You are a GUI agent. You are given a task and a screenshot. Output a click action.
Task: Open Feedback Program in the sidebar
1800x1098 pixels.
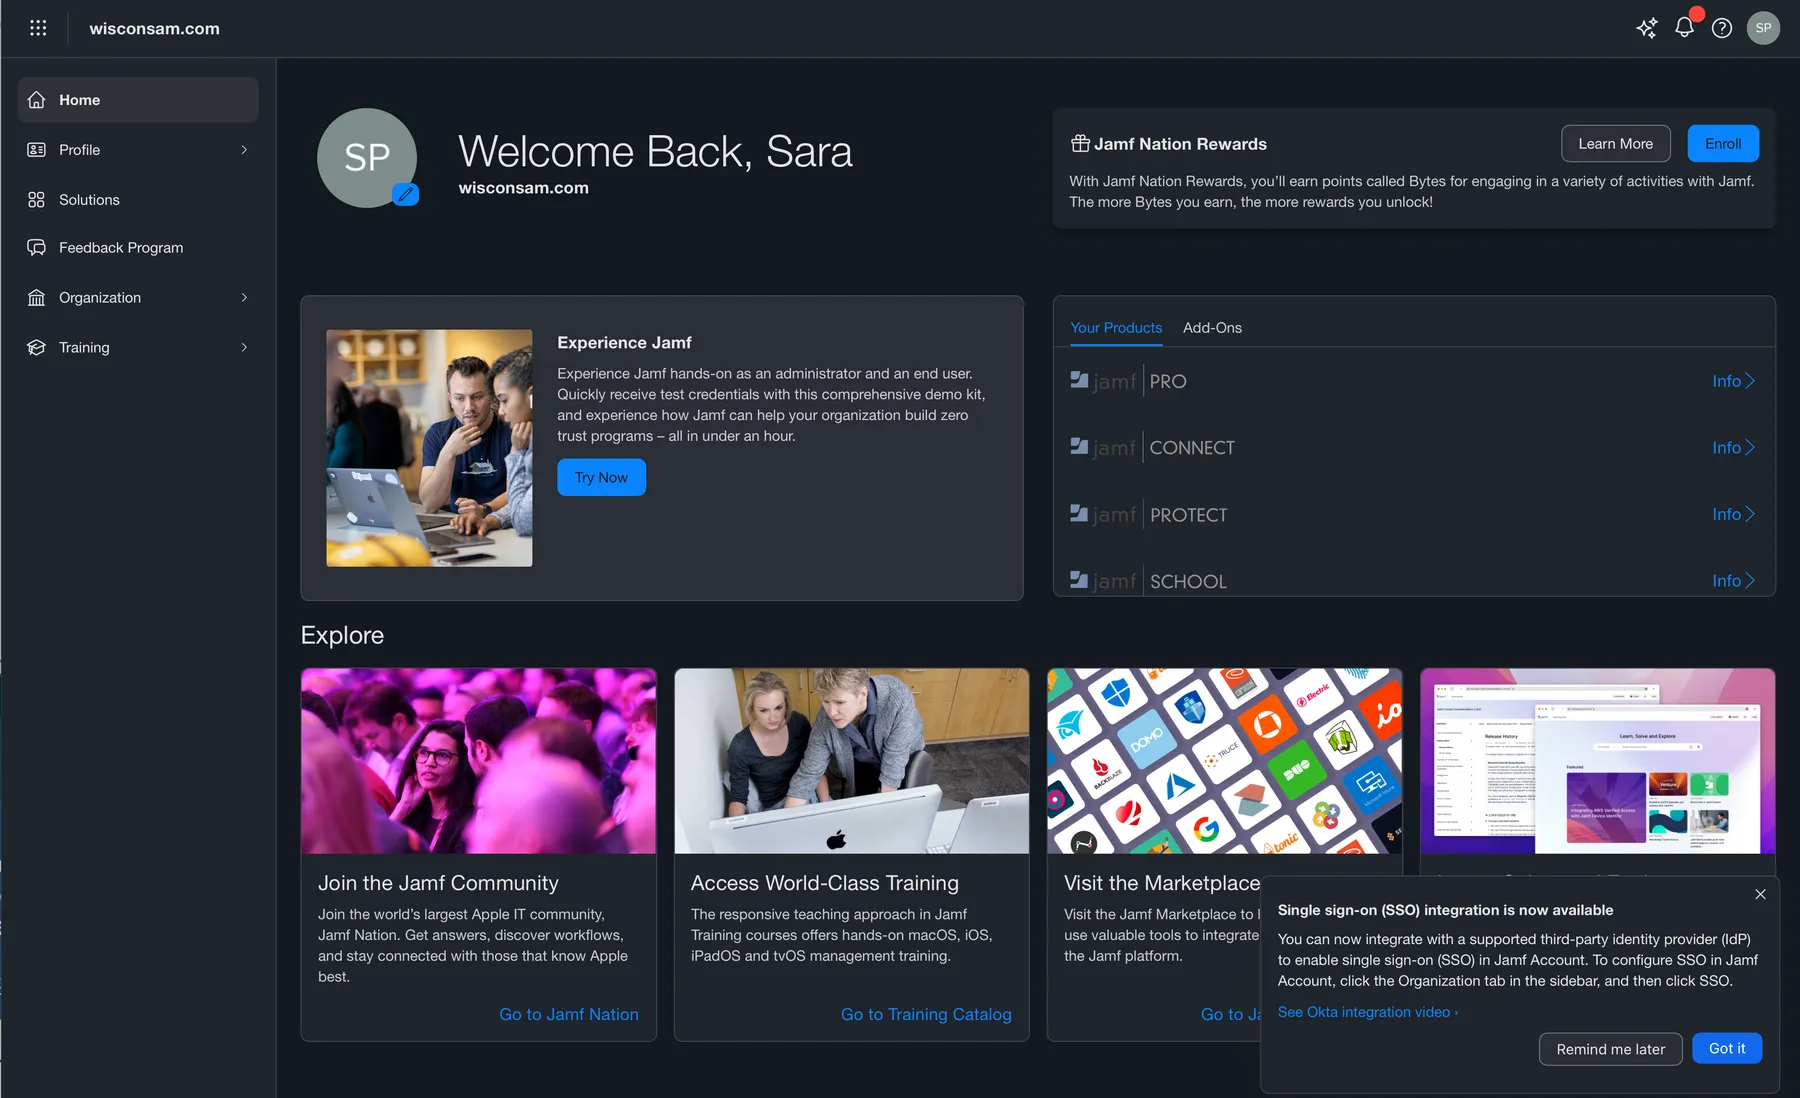pos(138,248)
